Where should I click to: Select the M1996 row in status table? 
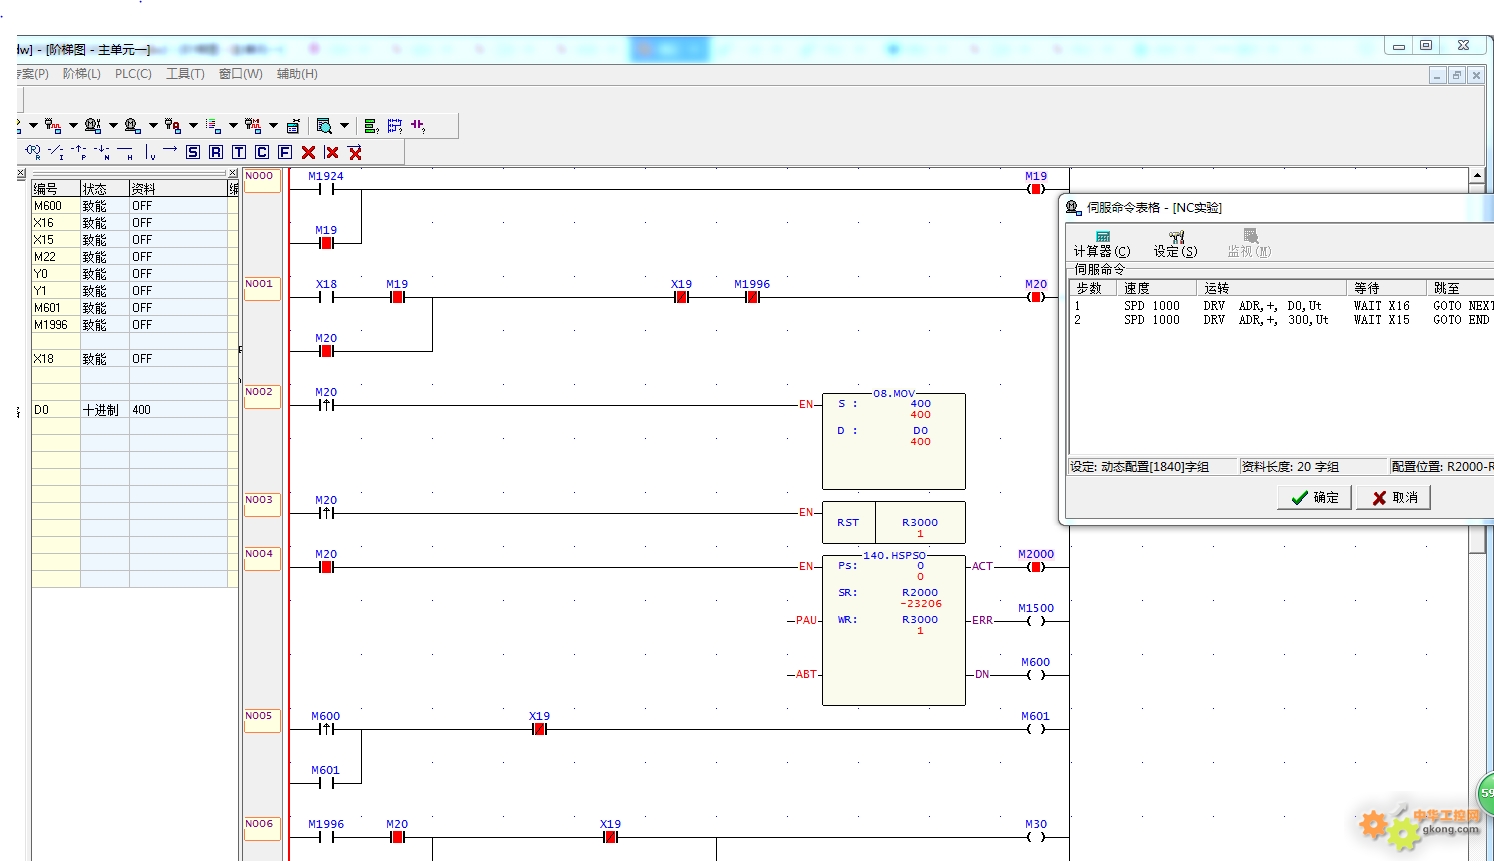point(134,325)
